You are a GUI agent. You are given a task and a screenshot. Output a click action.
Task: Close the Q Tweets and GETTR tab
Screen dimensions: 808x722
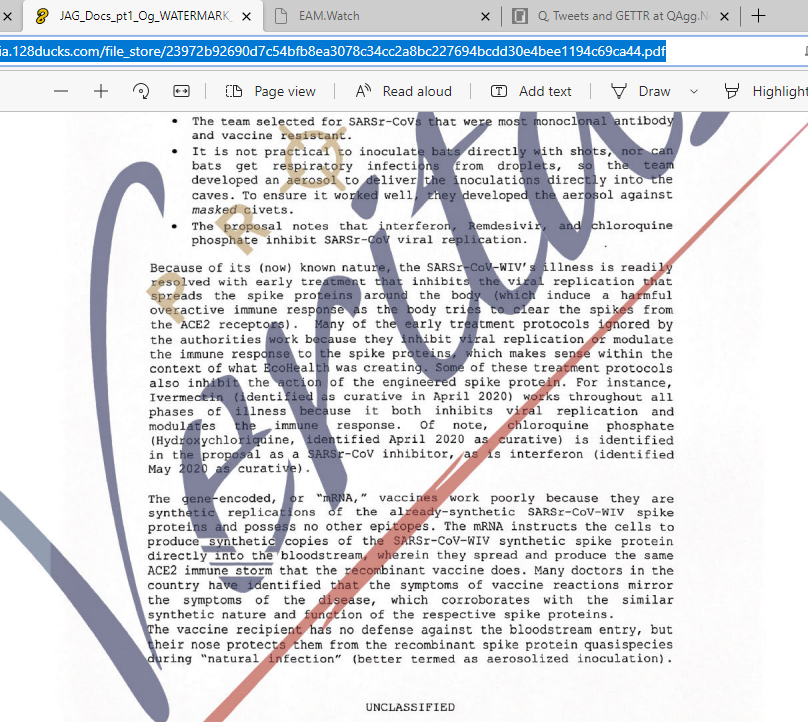[724, 16]
